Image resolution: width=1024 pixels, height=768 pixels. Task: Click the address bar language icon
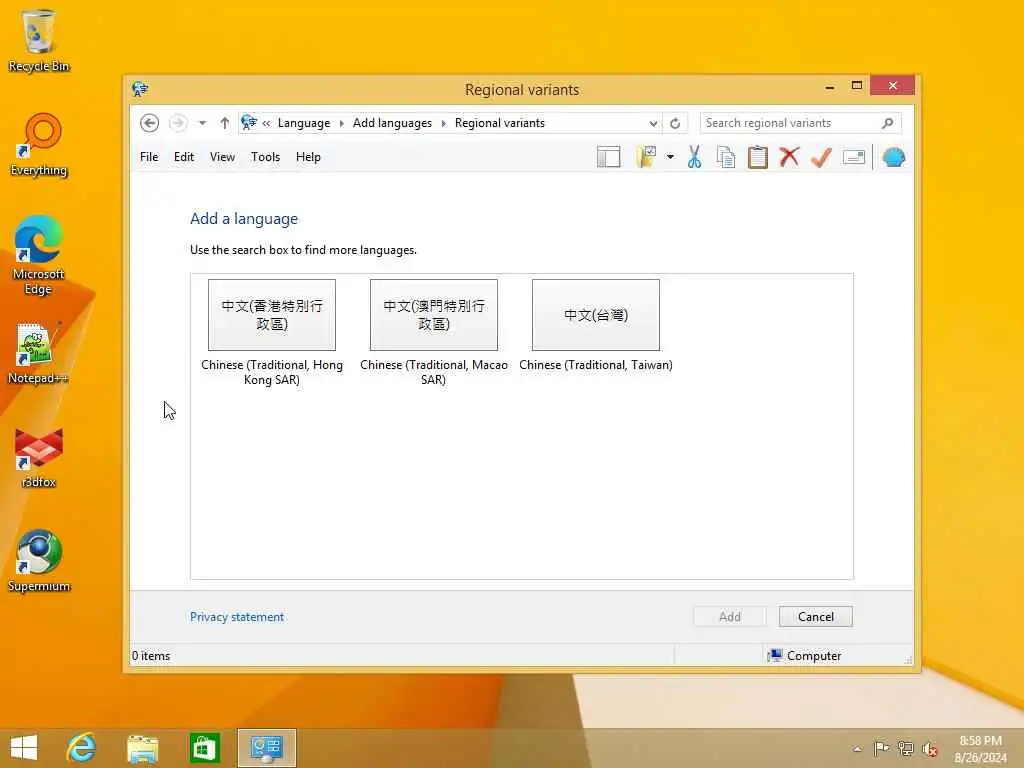(x=249, y=122)
